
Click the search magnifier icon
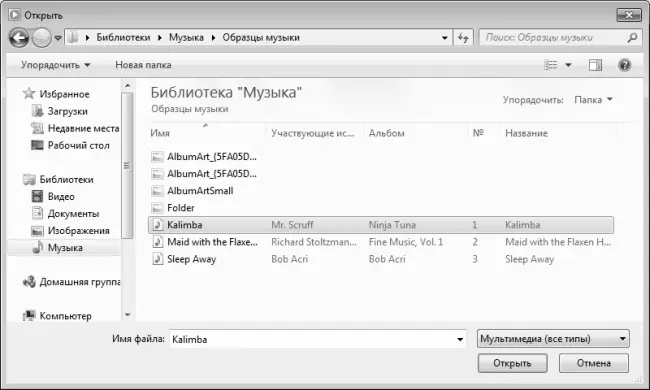632,38
